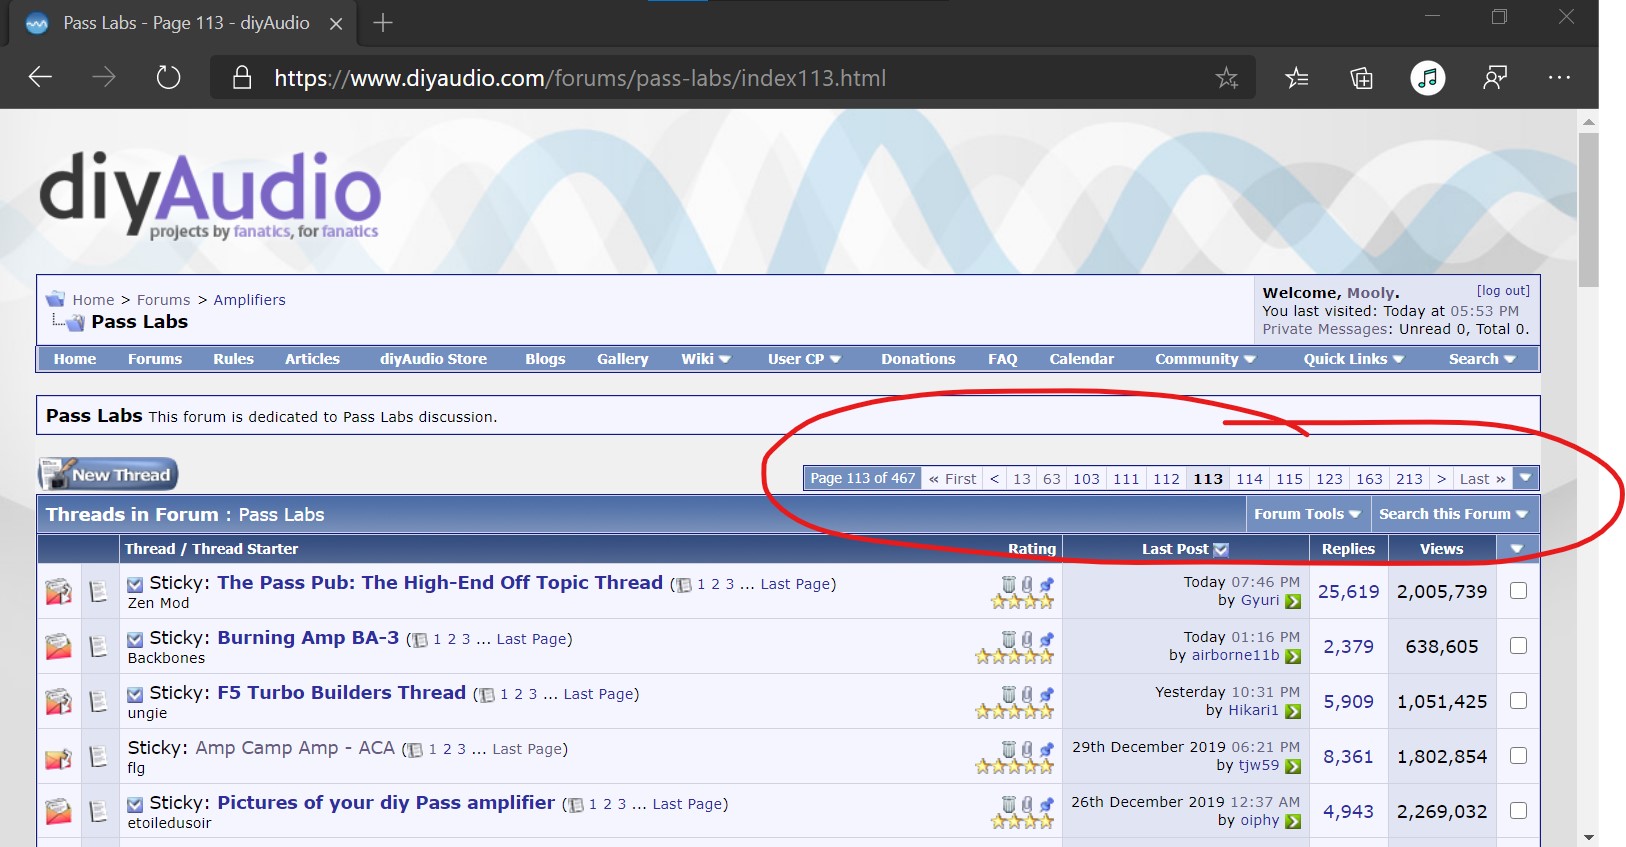Click the log out link
Image resolution: width=1626 pixels, height=847 pixels.
click(x=1503, y=291)
